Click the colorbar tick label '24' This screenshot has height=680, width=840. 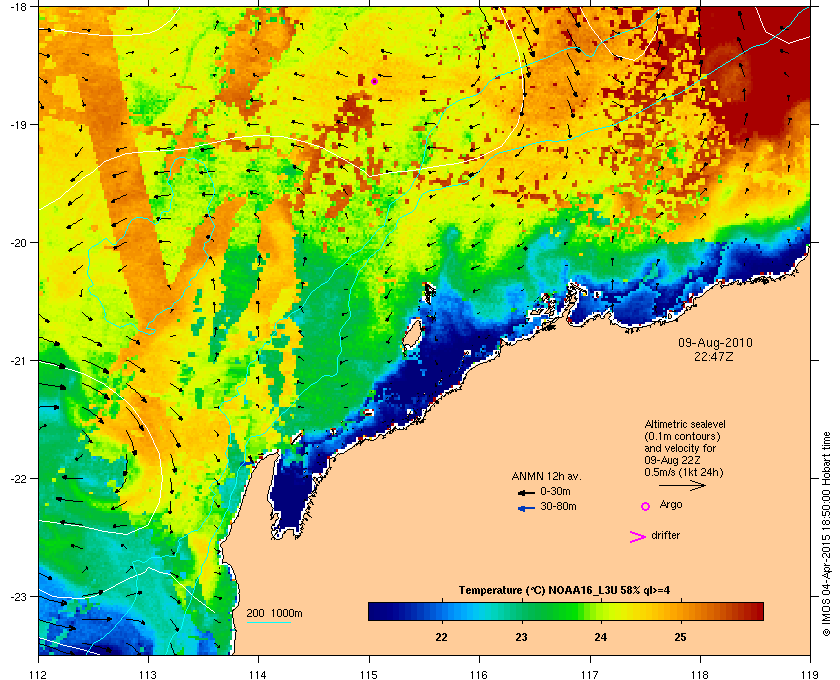pos(601,637)
